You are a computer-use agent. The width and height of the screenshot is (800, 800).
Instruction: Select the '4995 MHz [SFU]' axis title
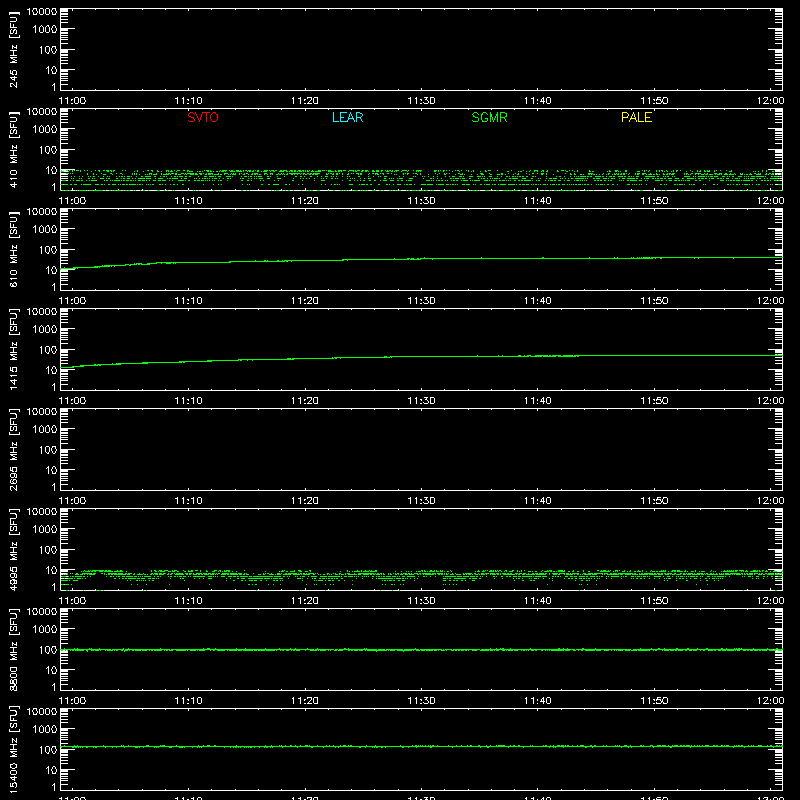tap(13, 549)
